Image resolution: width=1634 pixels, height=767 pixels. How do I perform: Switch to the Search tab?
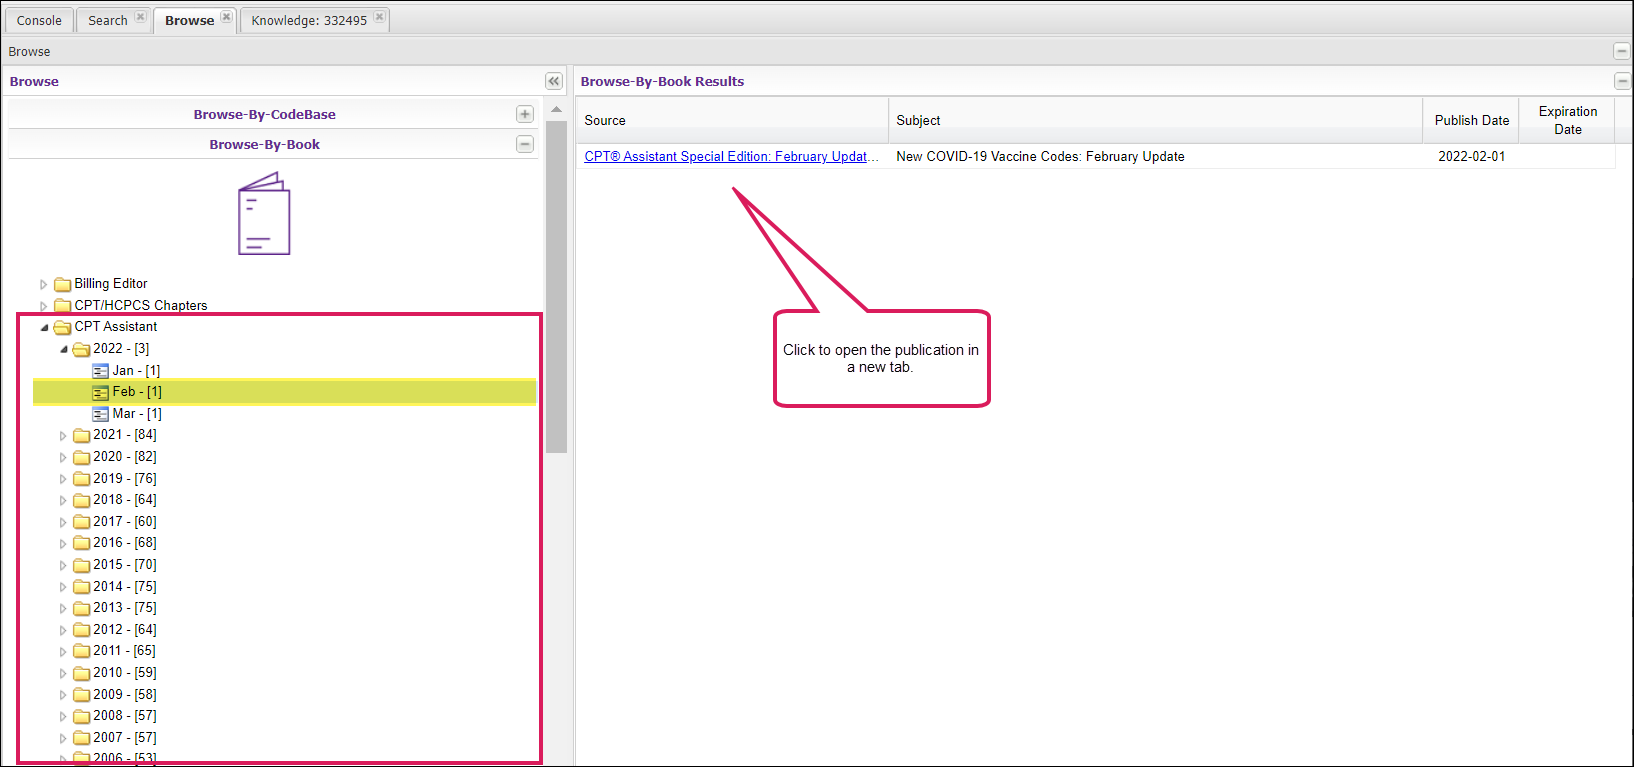tap(107, 20)
